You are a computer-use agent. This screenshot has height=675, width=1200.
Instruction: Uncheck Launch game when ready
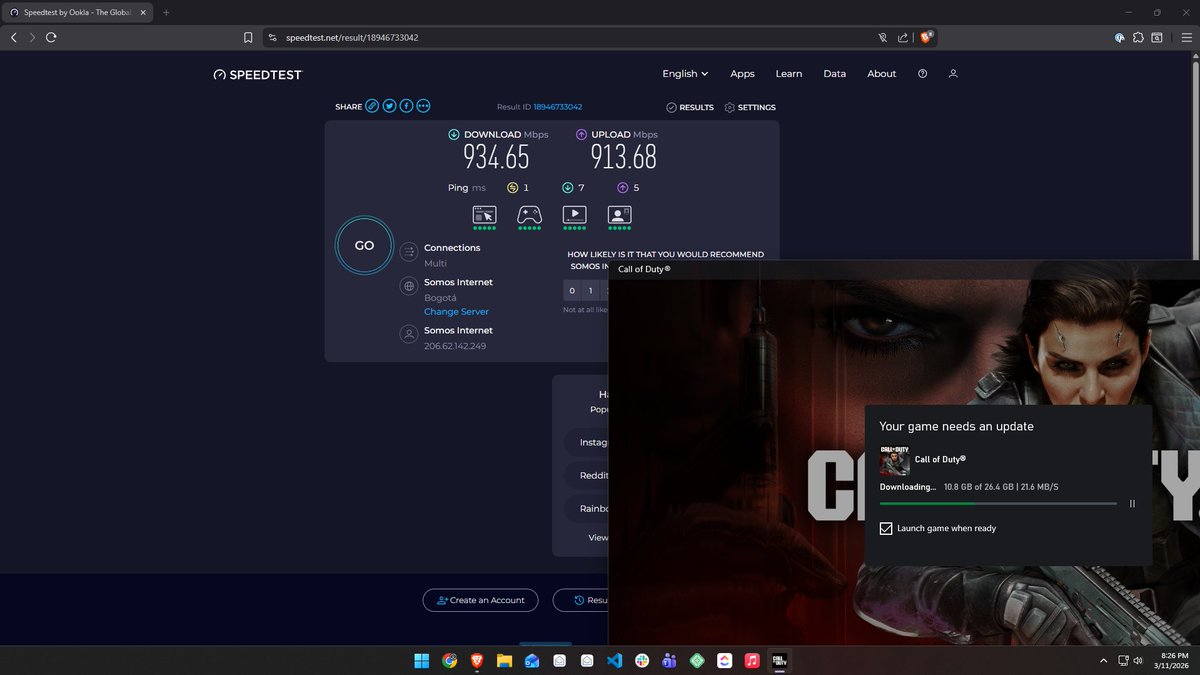click(x=886, y=528)
